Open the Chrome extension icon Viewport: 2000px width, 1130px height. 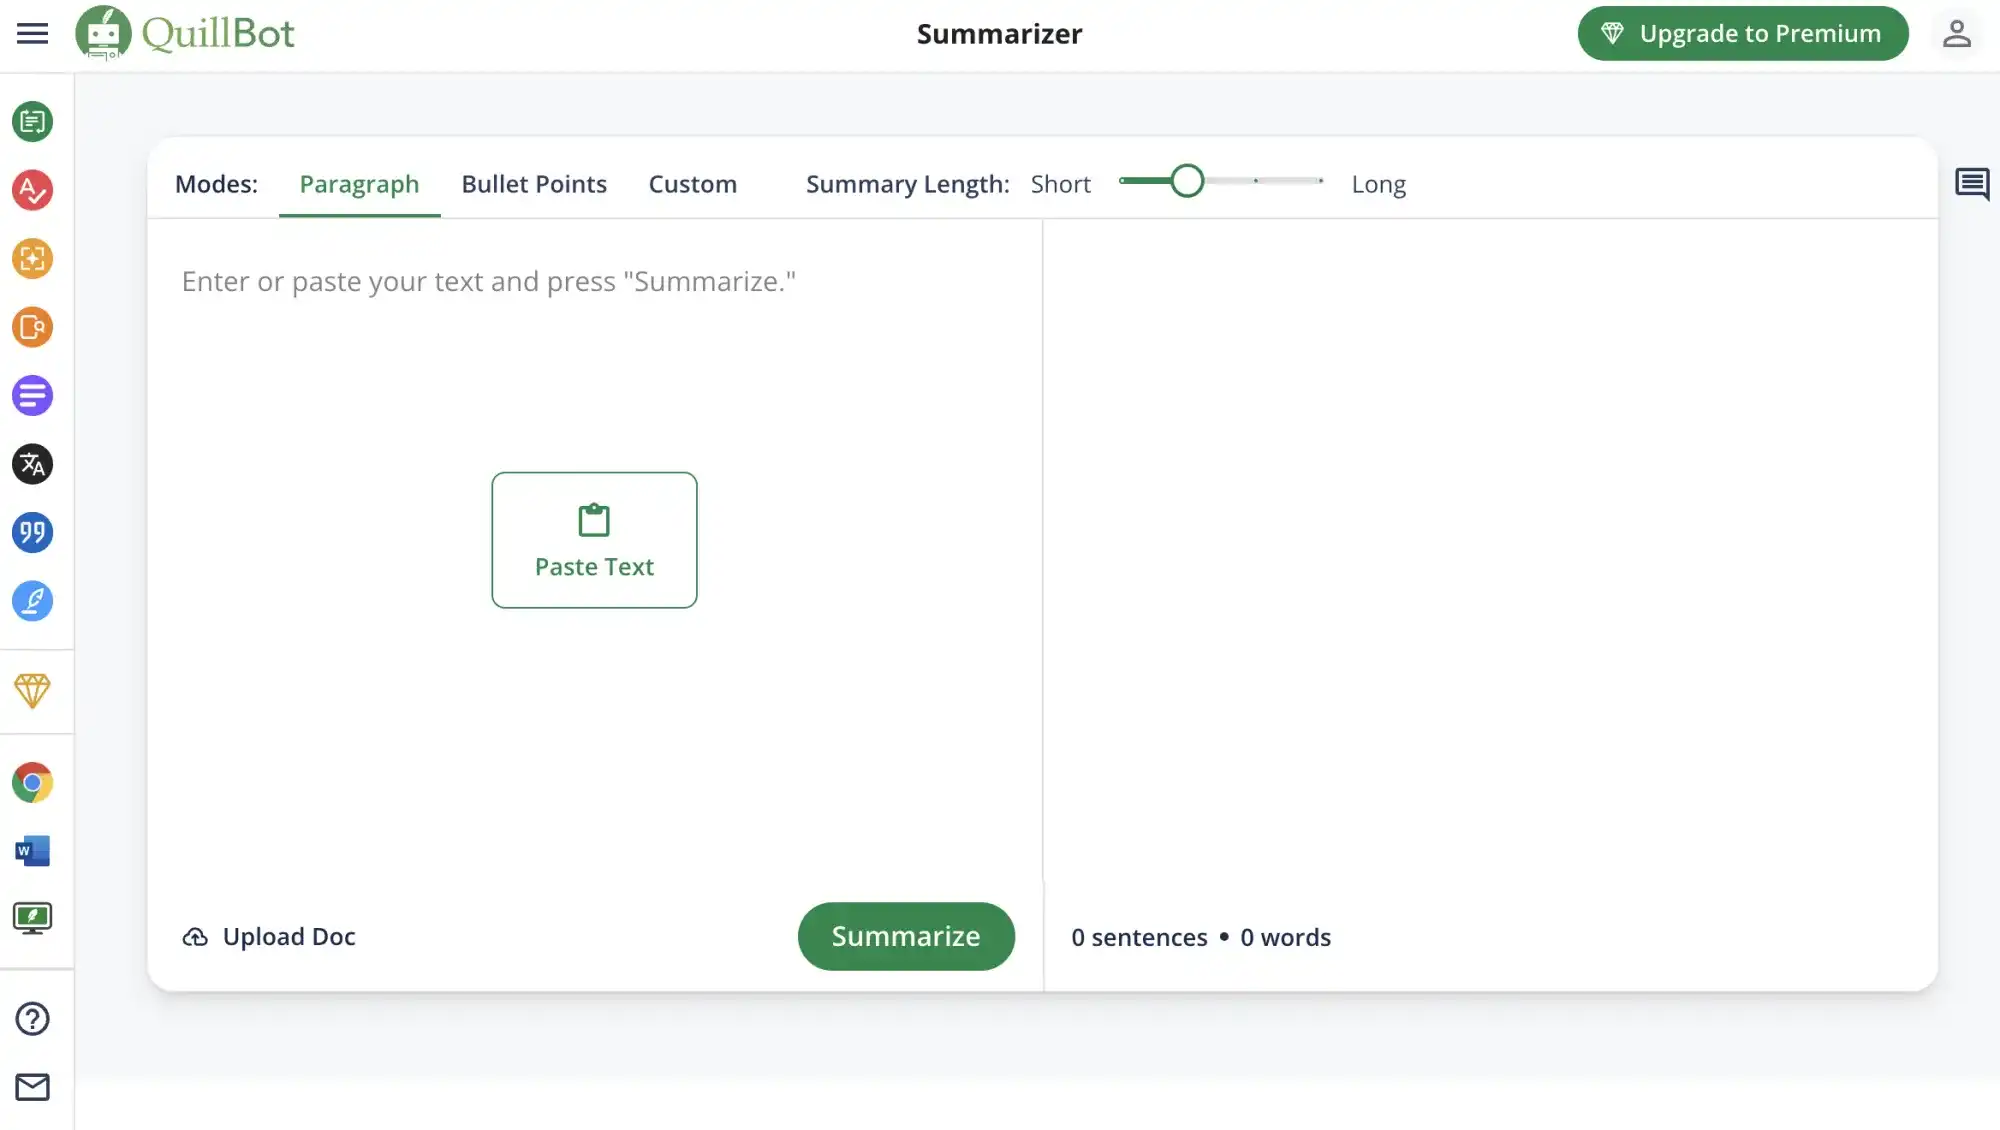click(x=33, y=782)
